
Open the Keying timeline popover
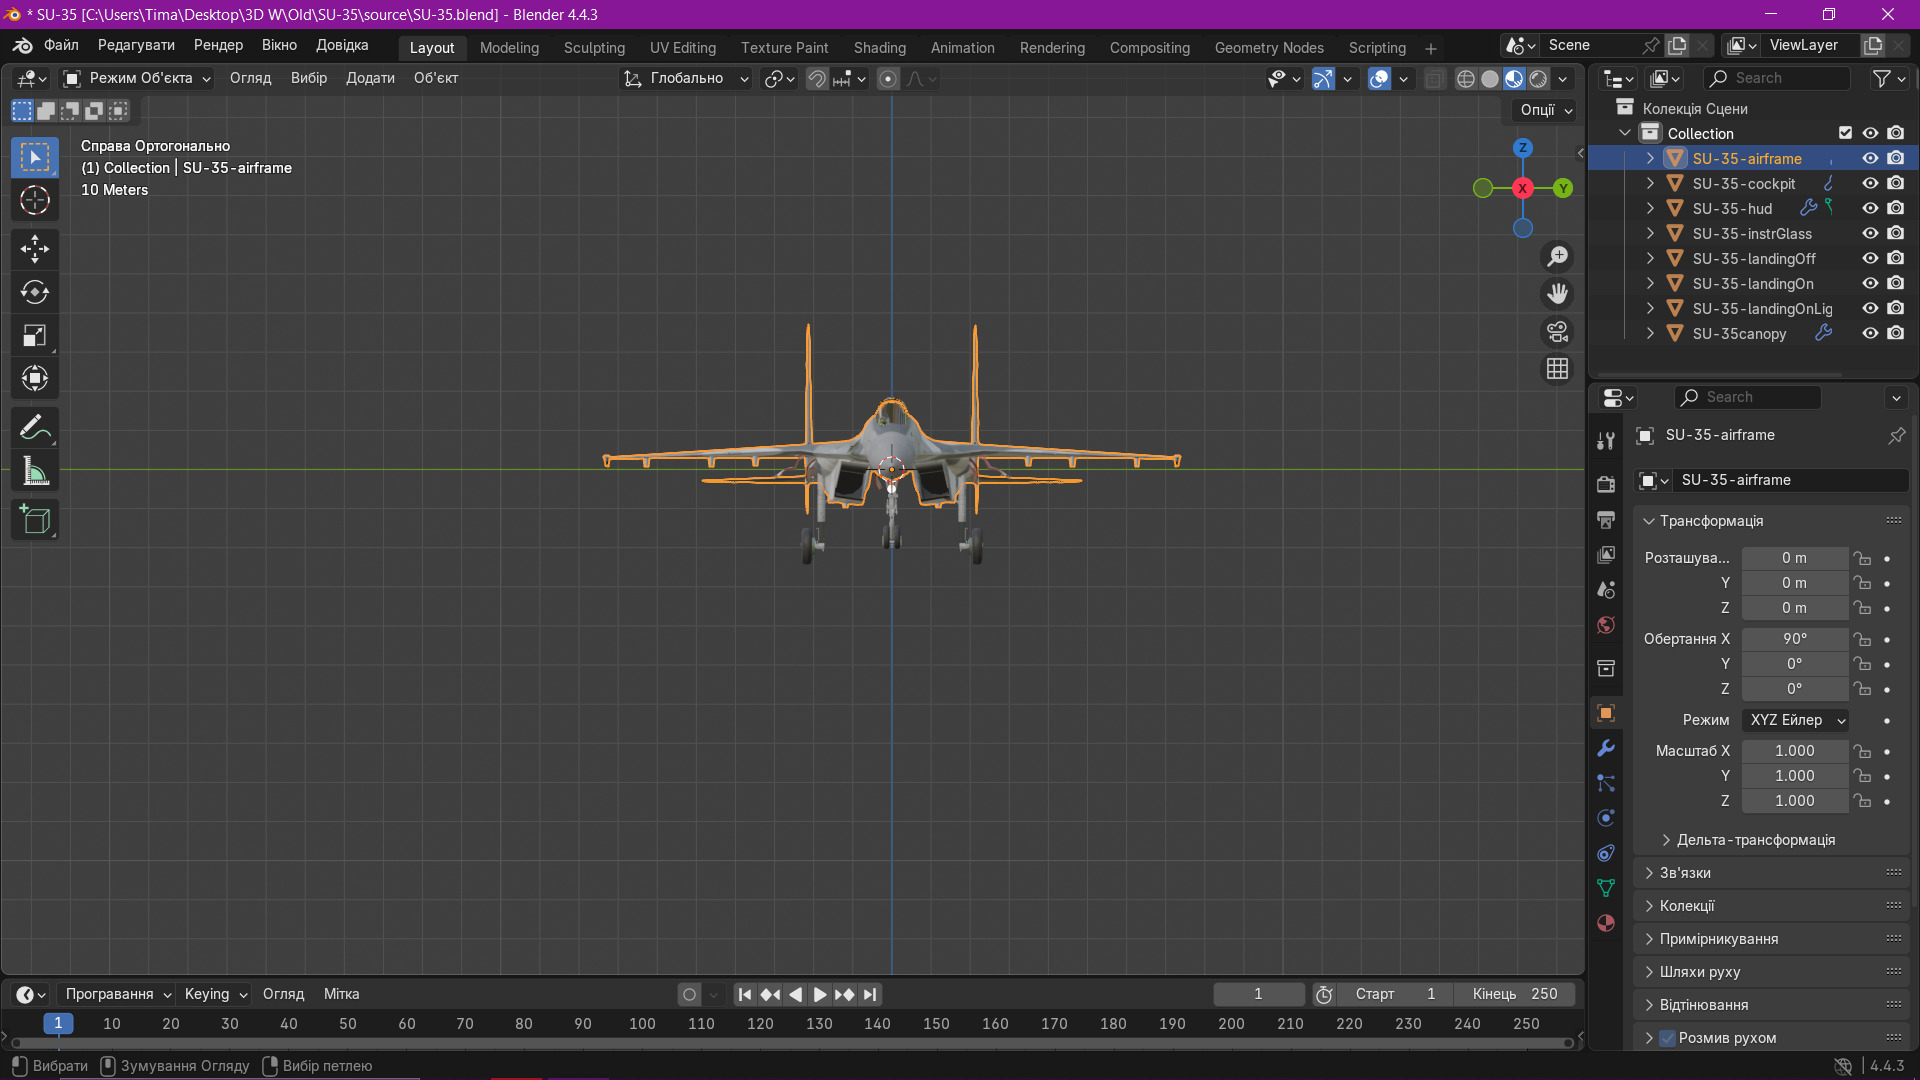tap(215, 994)
